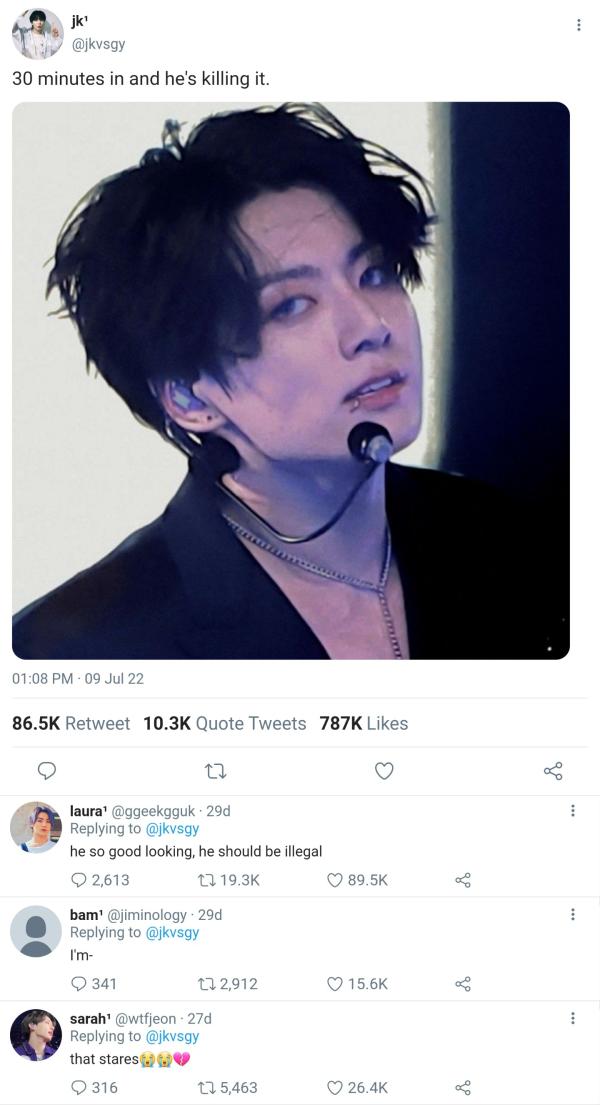Like the main tweet
This screenshot has width=600, height=1105.
click(384, 770)
